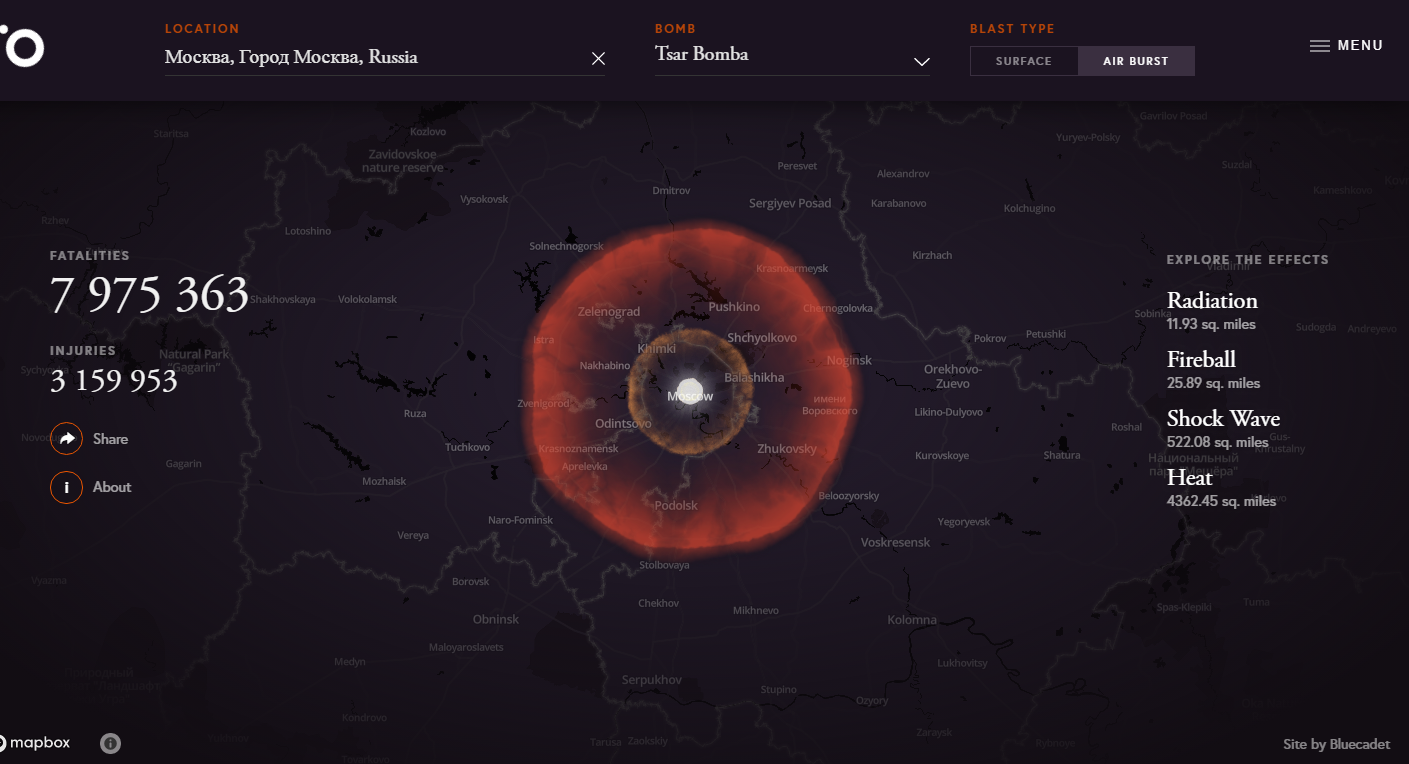Click the About text link
This screenshot has height=764, width=1409.
[x=112, y=487]
